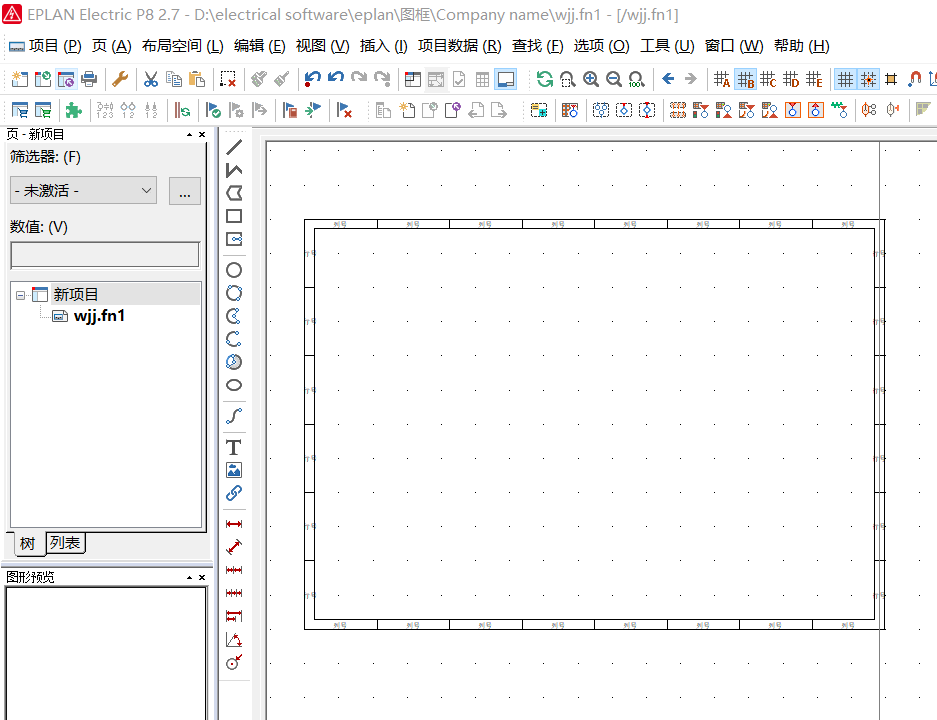Select the Rectangle drawing tool
Image resolution: width=937 pixels, height=720 pixels.
[234, 216]
